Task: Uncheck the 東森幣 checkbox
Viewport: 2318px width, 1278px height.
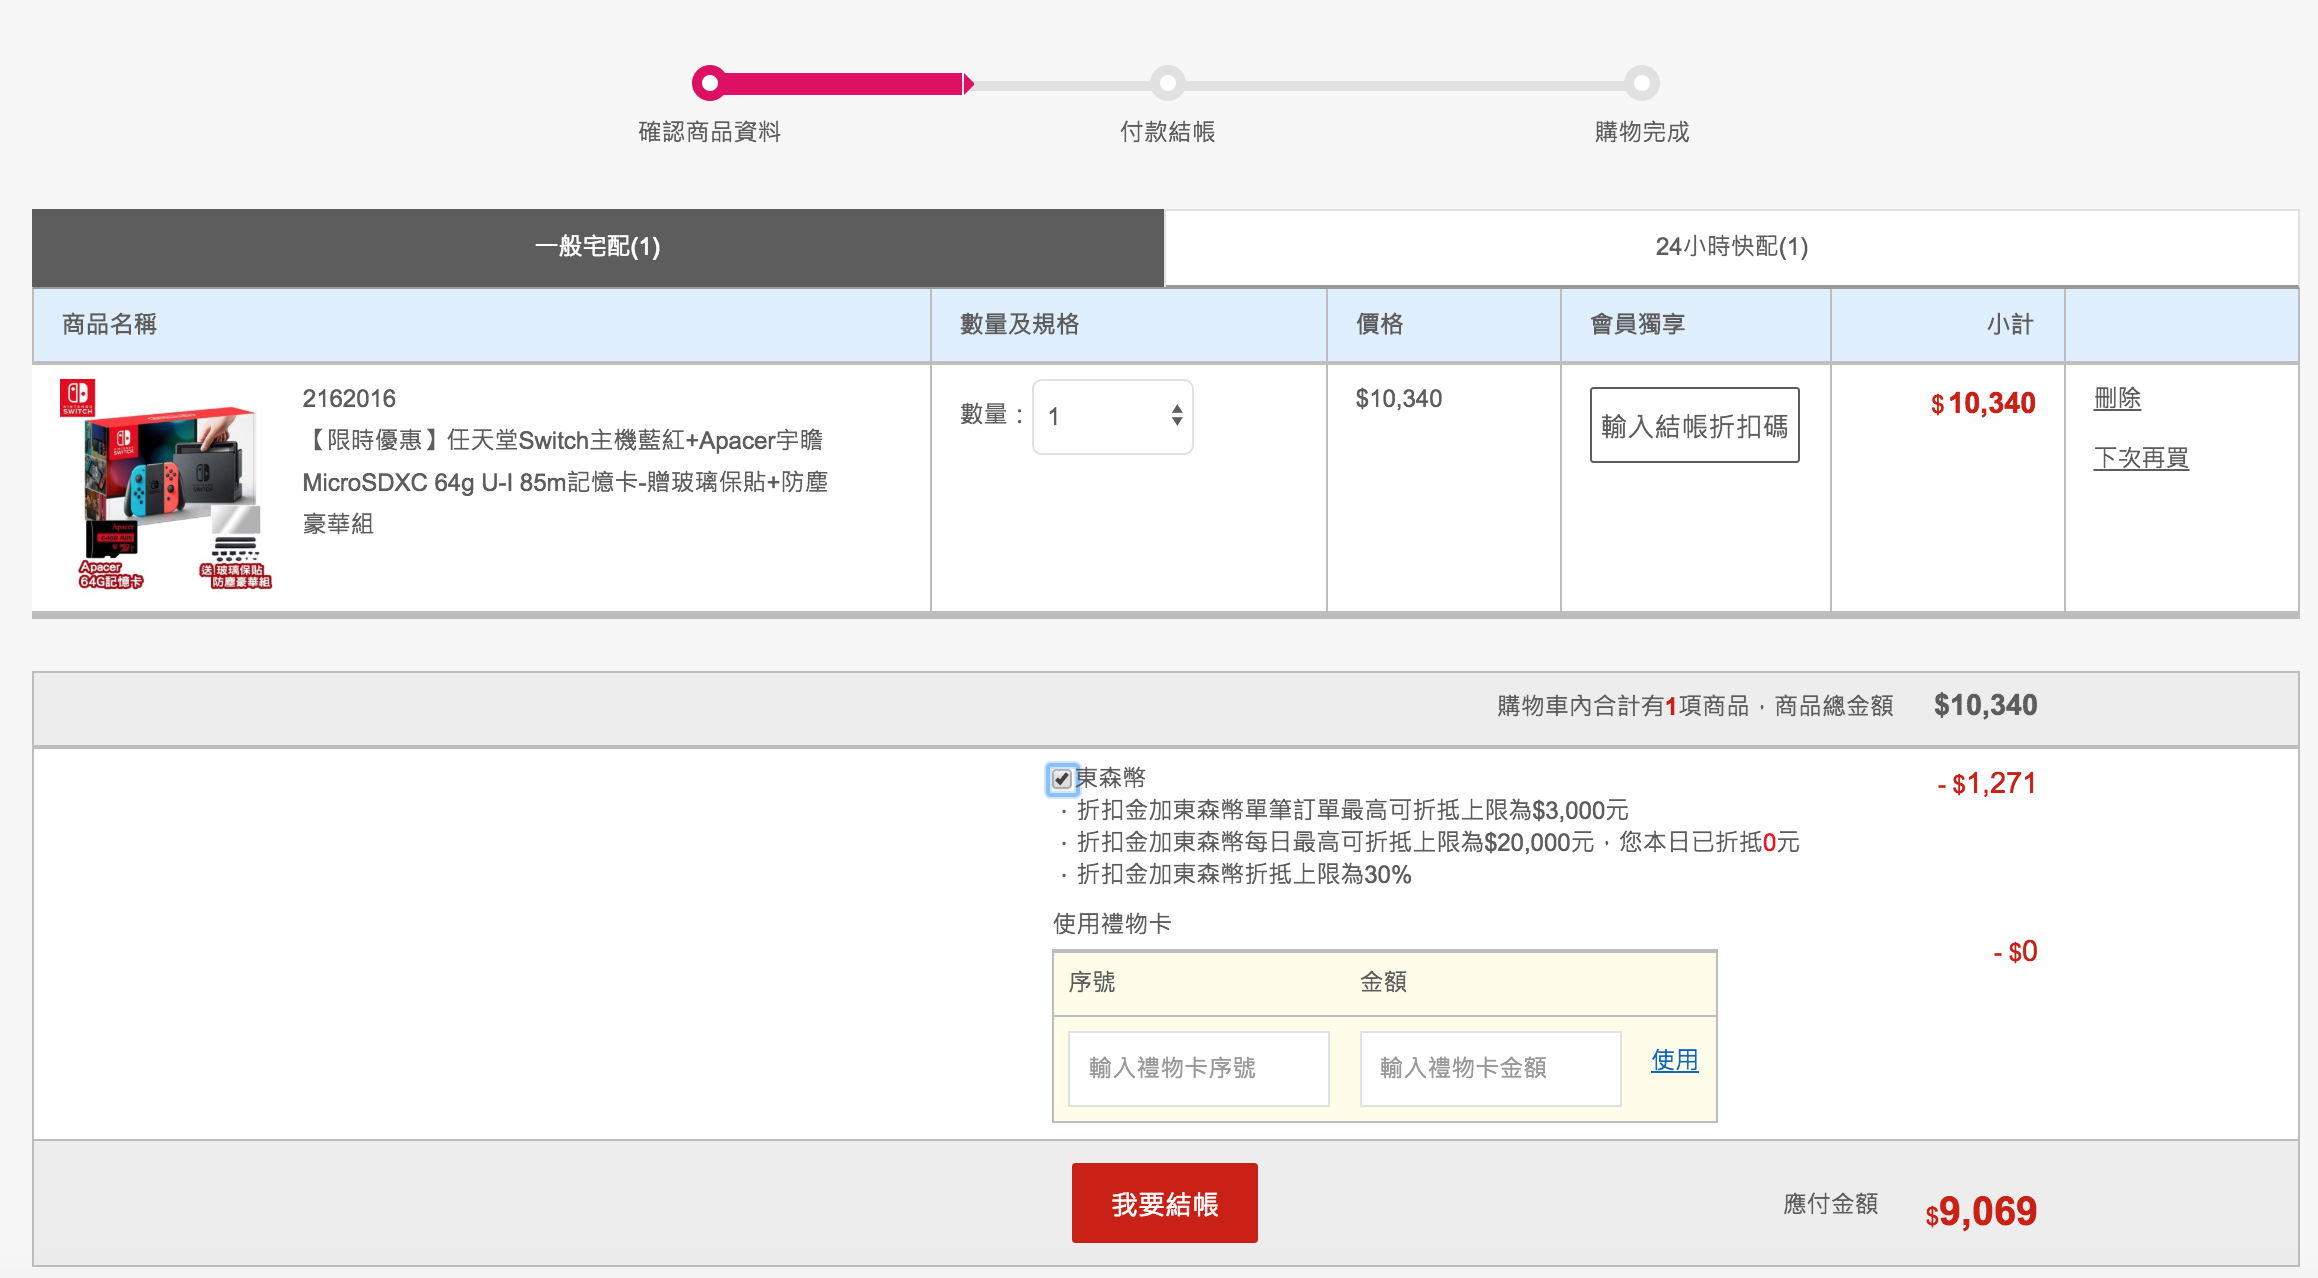Action: (1062, 779)
